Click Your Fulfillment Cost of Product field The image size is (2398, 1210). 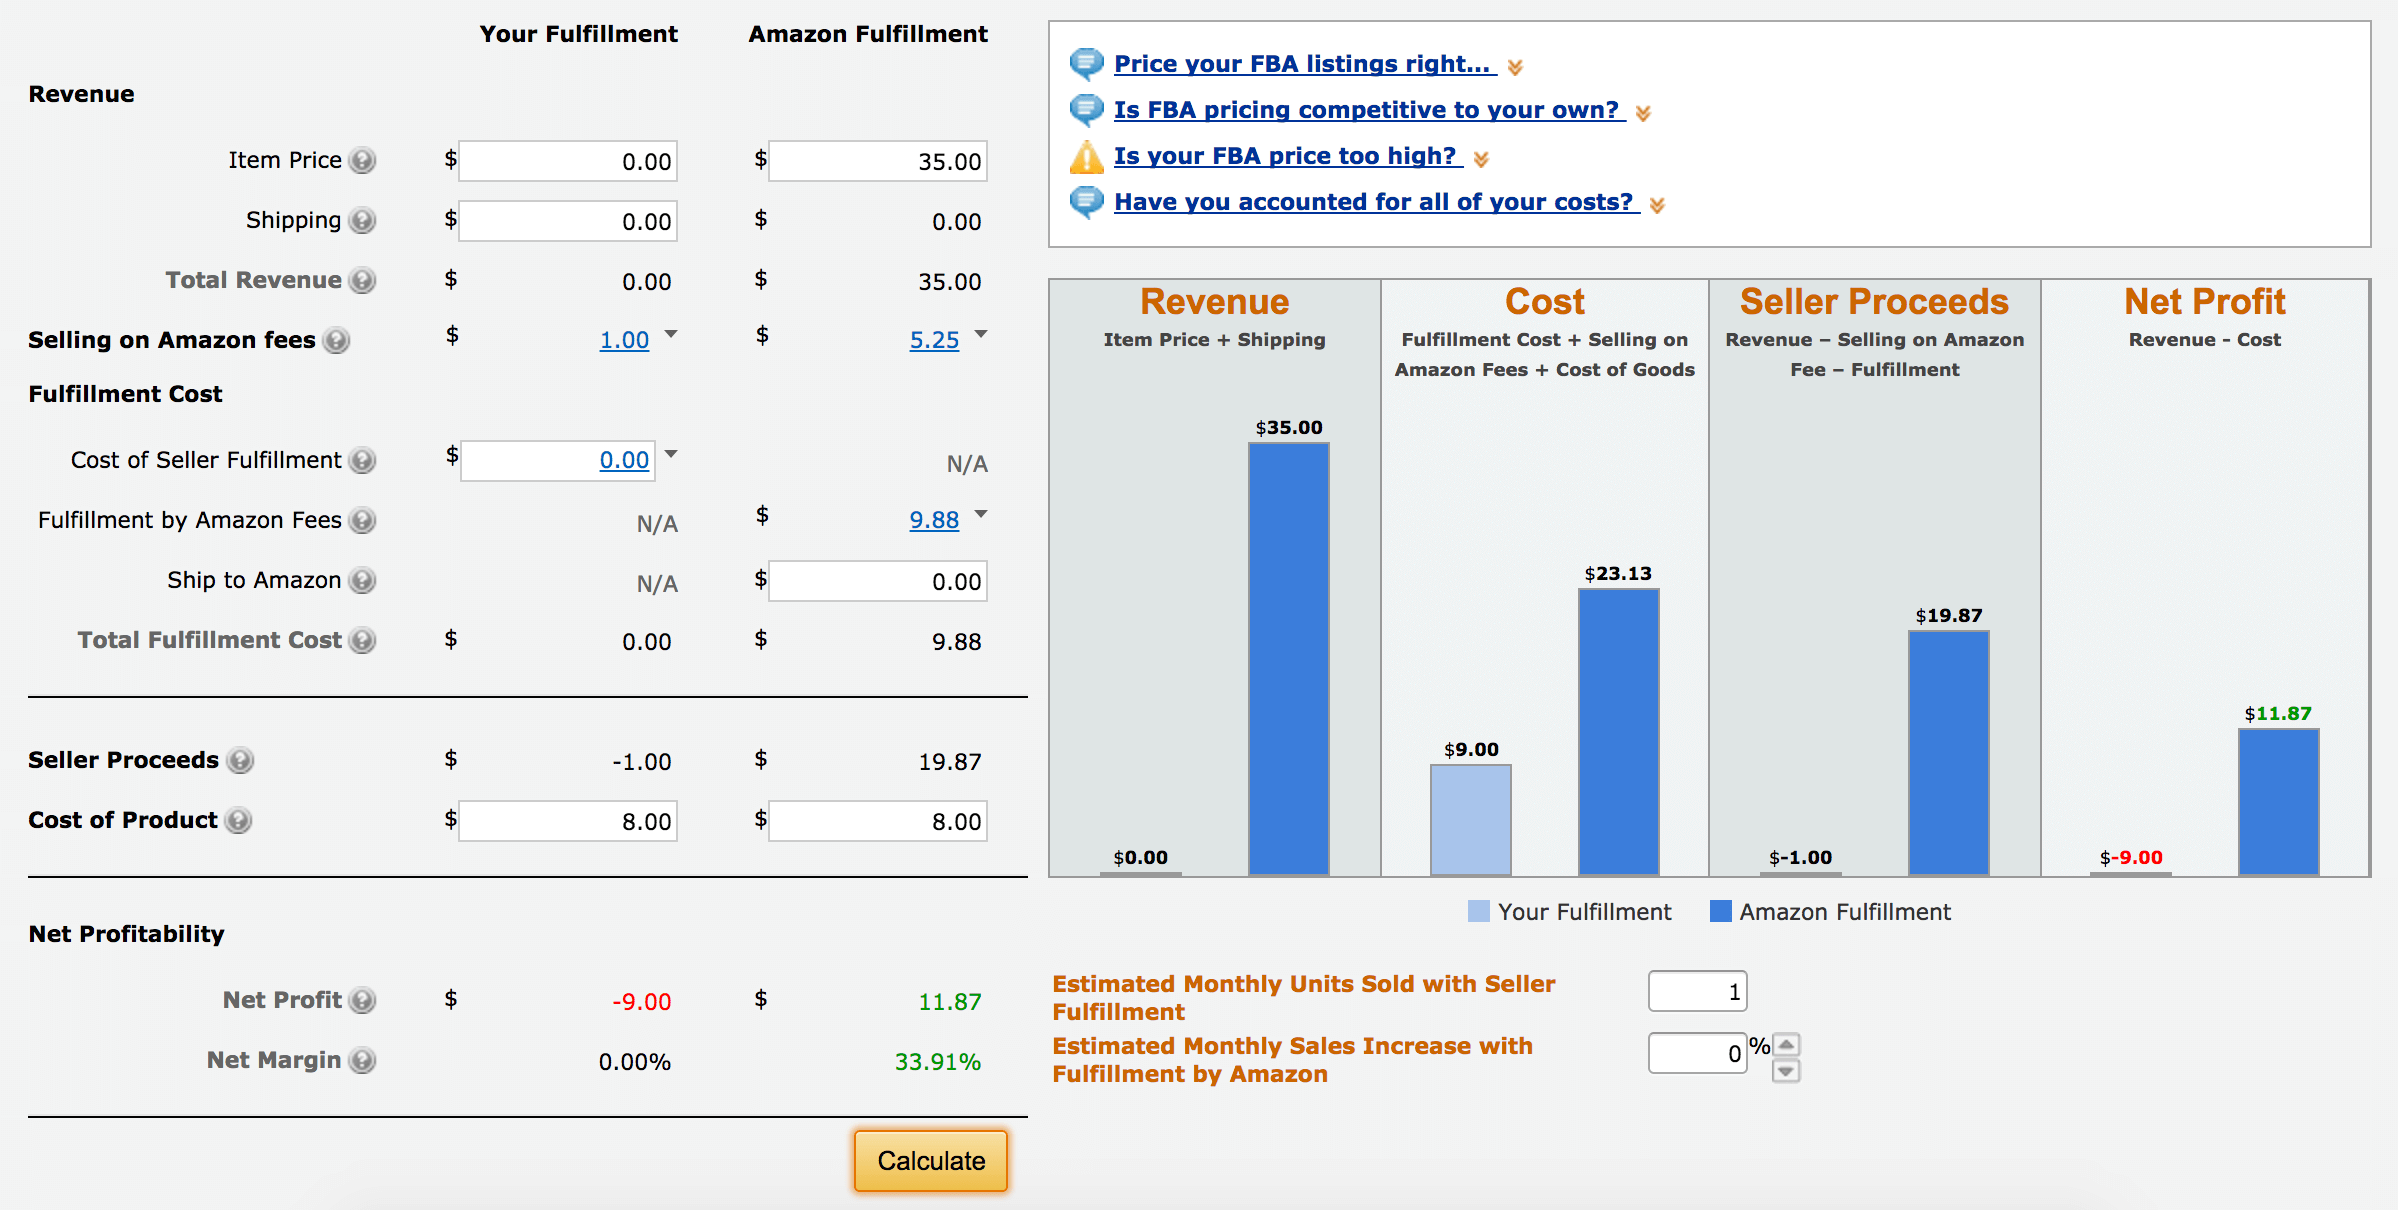pos(568,821)
